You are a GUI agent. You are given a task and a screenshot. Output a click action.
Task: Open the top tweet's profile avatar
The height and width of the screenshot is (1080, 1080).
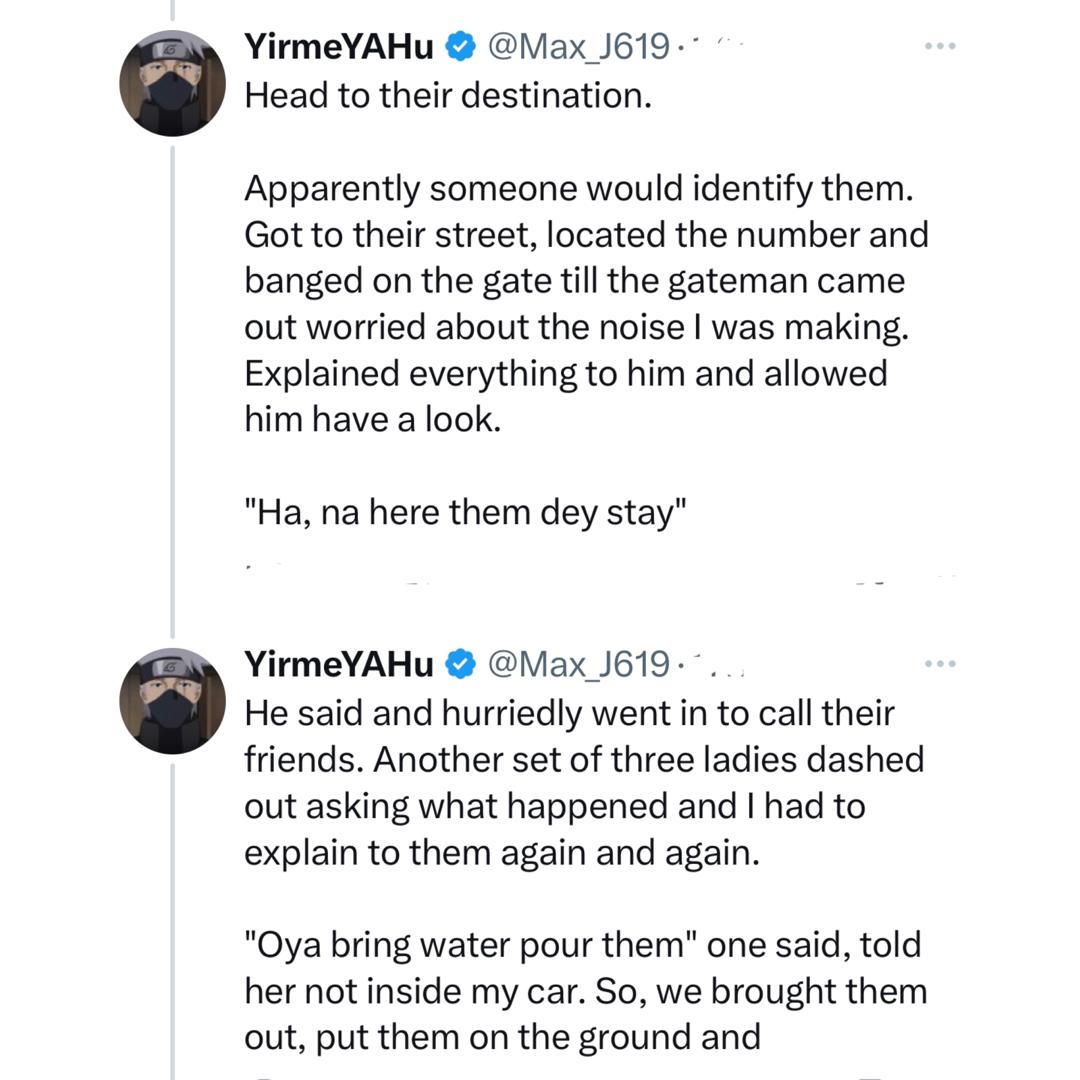tap(172, 83)
